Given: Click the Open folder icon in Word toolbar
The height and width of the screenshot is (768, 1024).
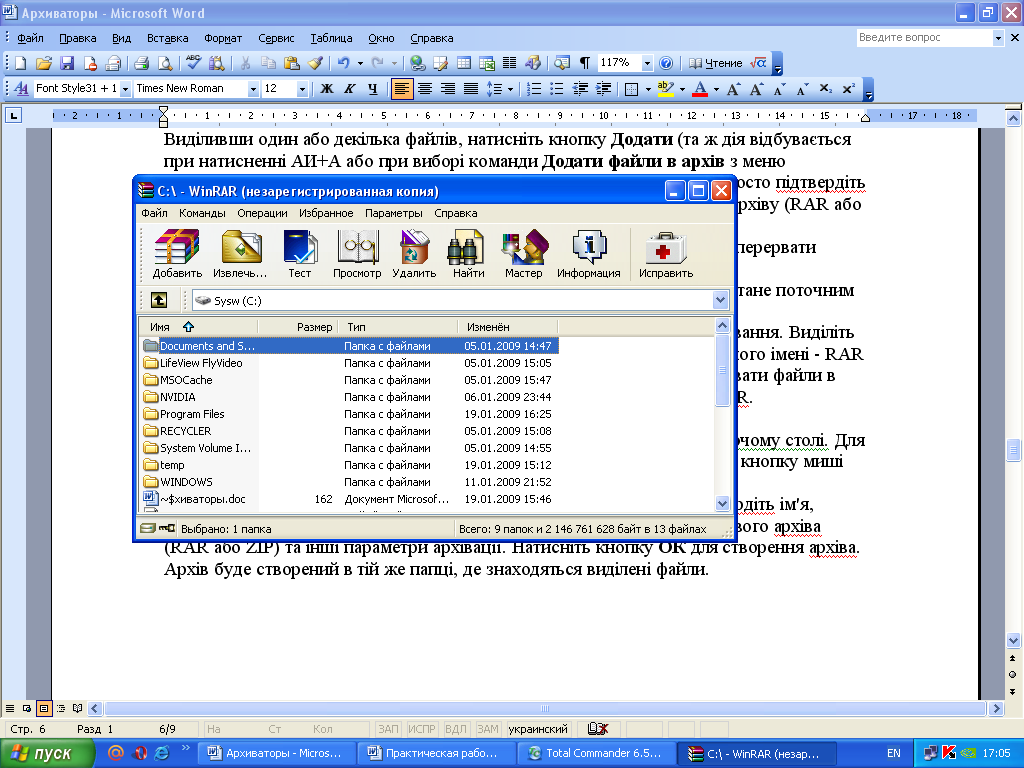Looking at the screenshot, I should (x=44, y=63).
